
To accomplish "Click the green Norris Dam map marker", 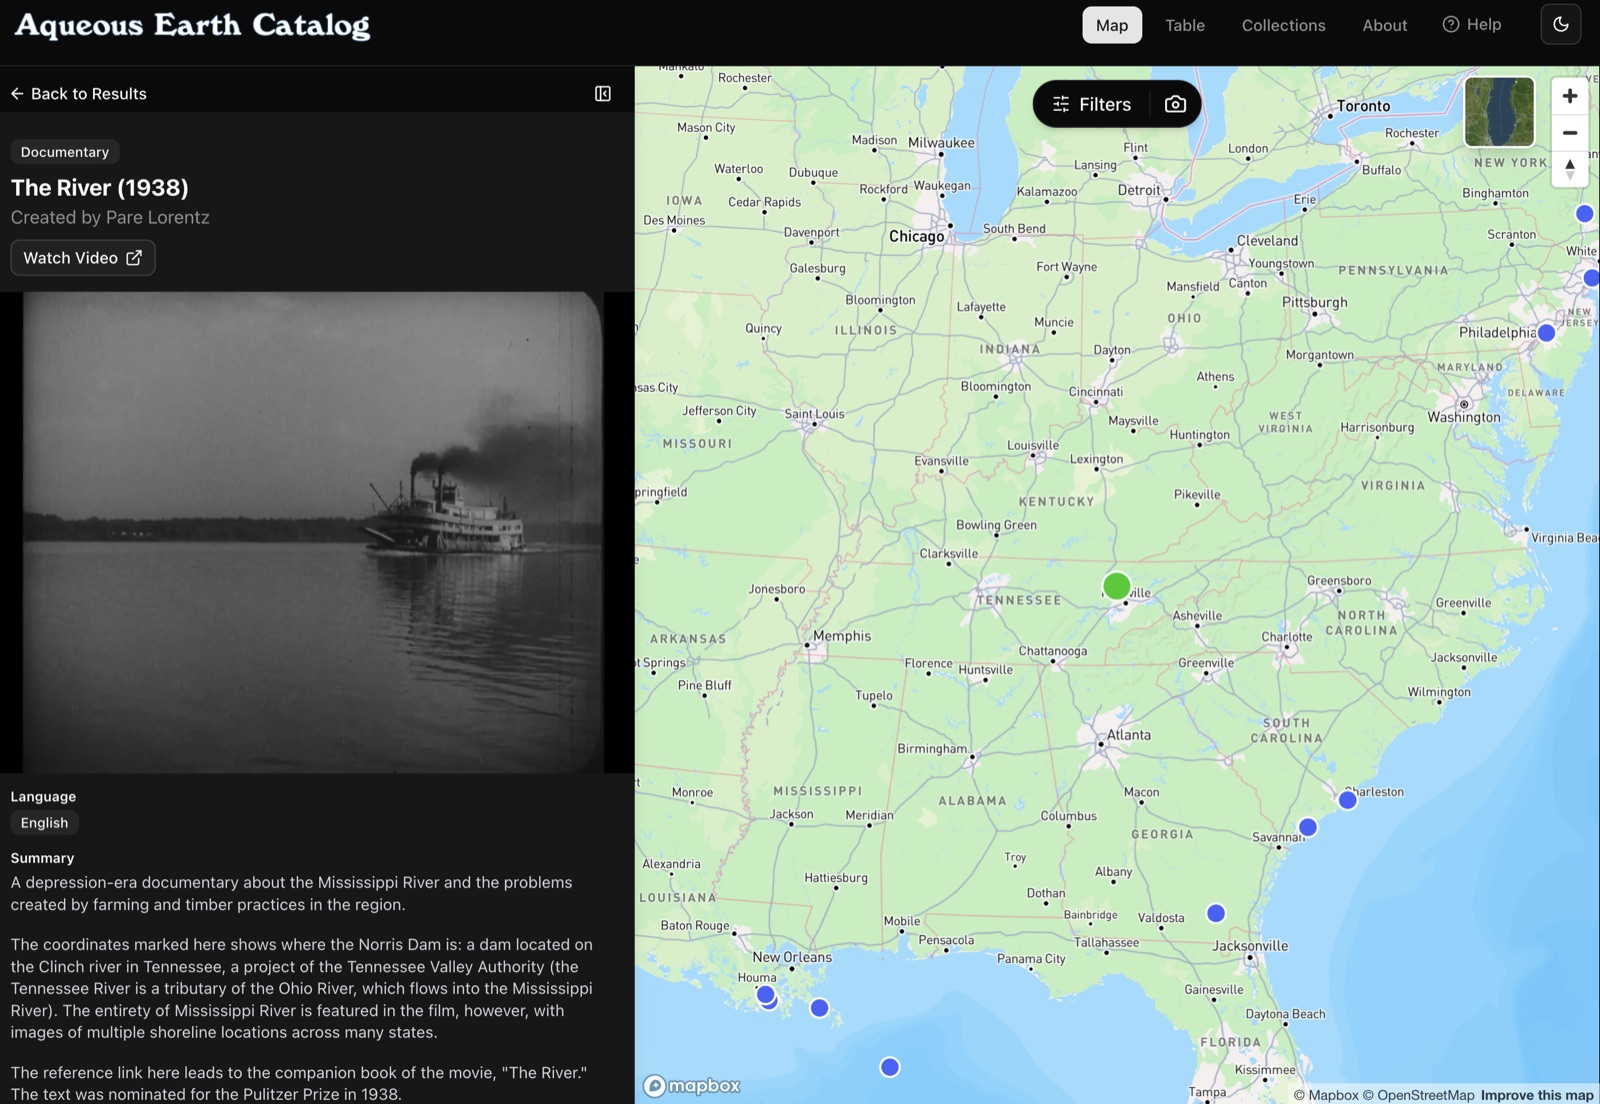I will click(x=1116, y=586).
